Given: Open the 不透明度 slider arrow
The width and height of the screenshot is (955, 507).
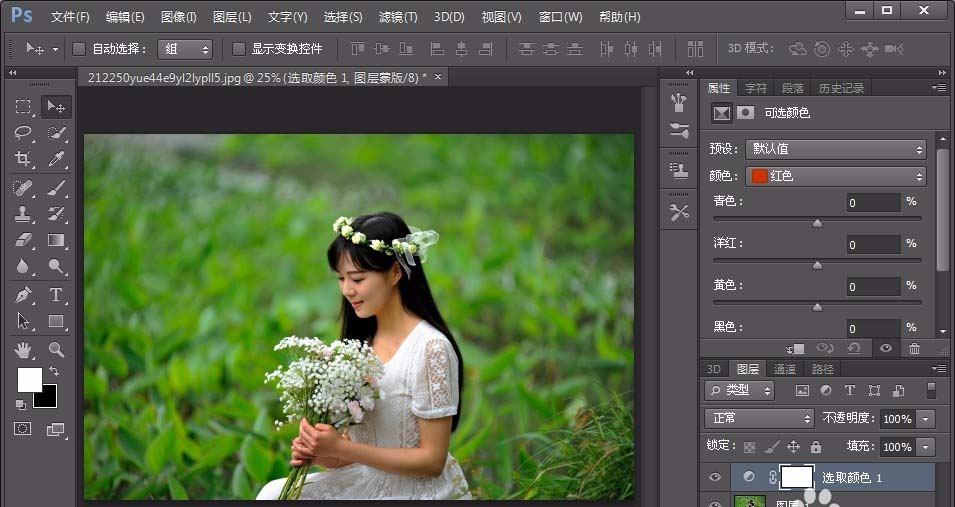Looking at the screenshot, I should point(926,419).
